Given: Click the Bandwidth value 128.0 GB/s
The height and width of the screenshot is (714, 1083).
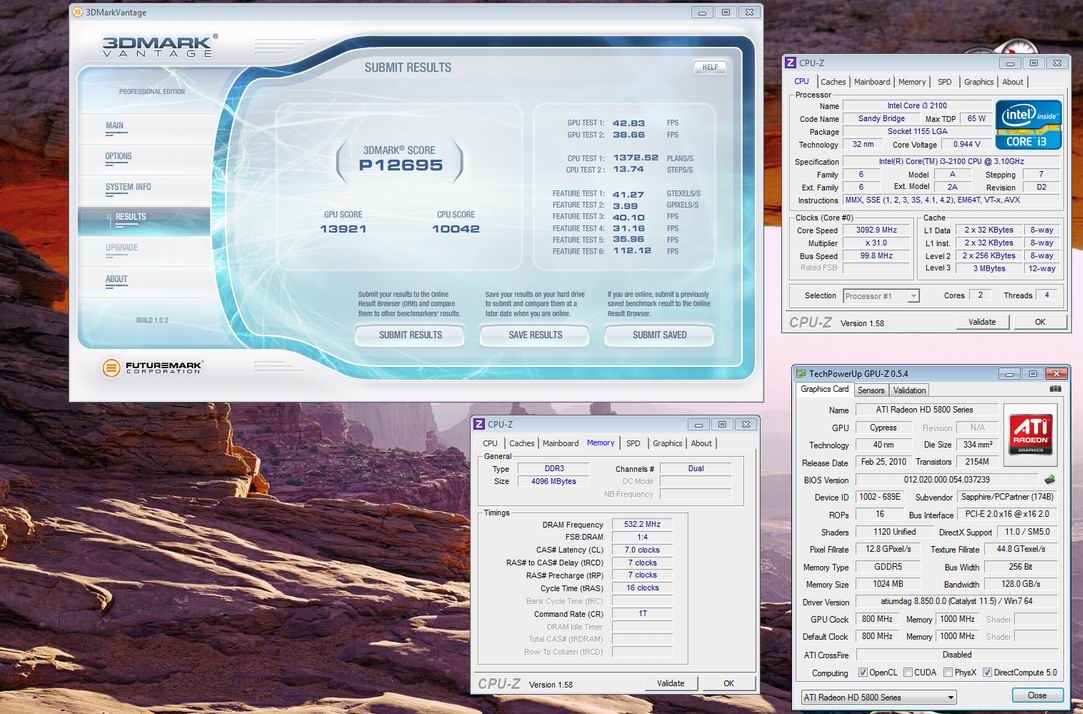Looking at the screenshot, I should click(x=1021, y=584).
